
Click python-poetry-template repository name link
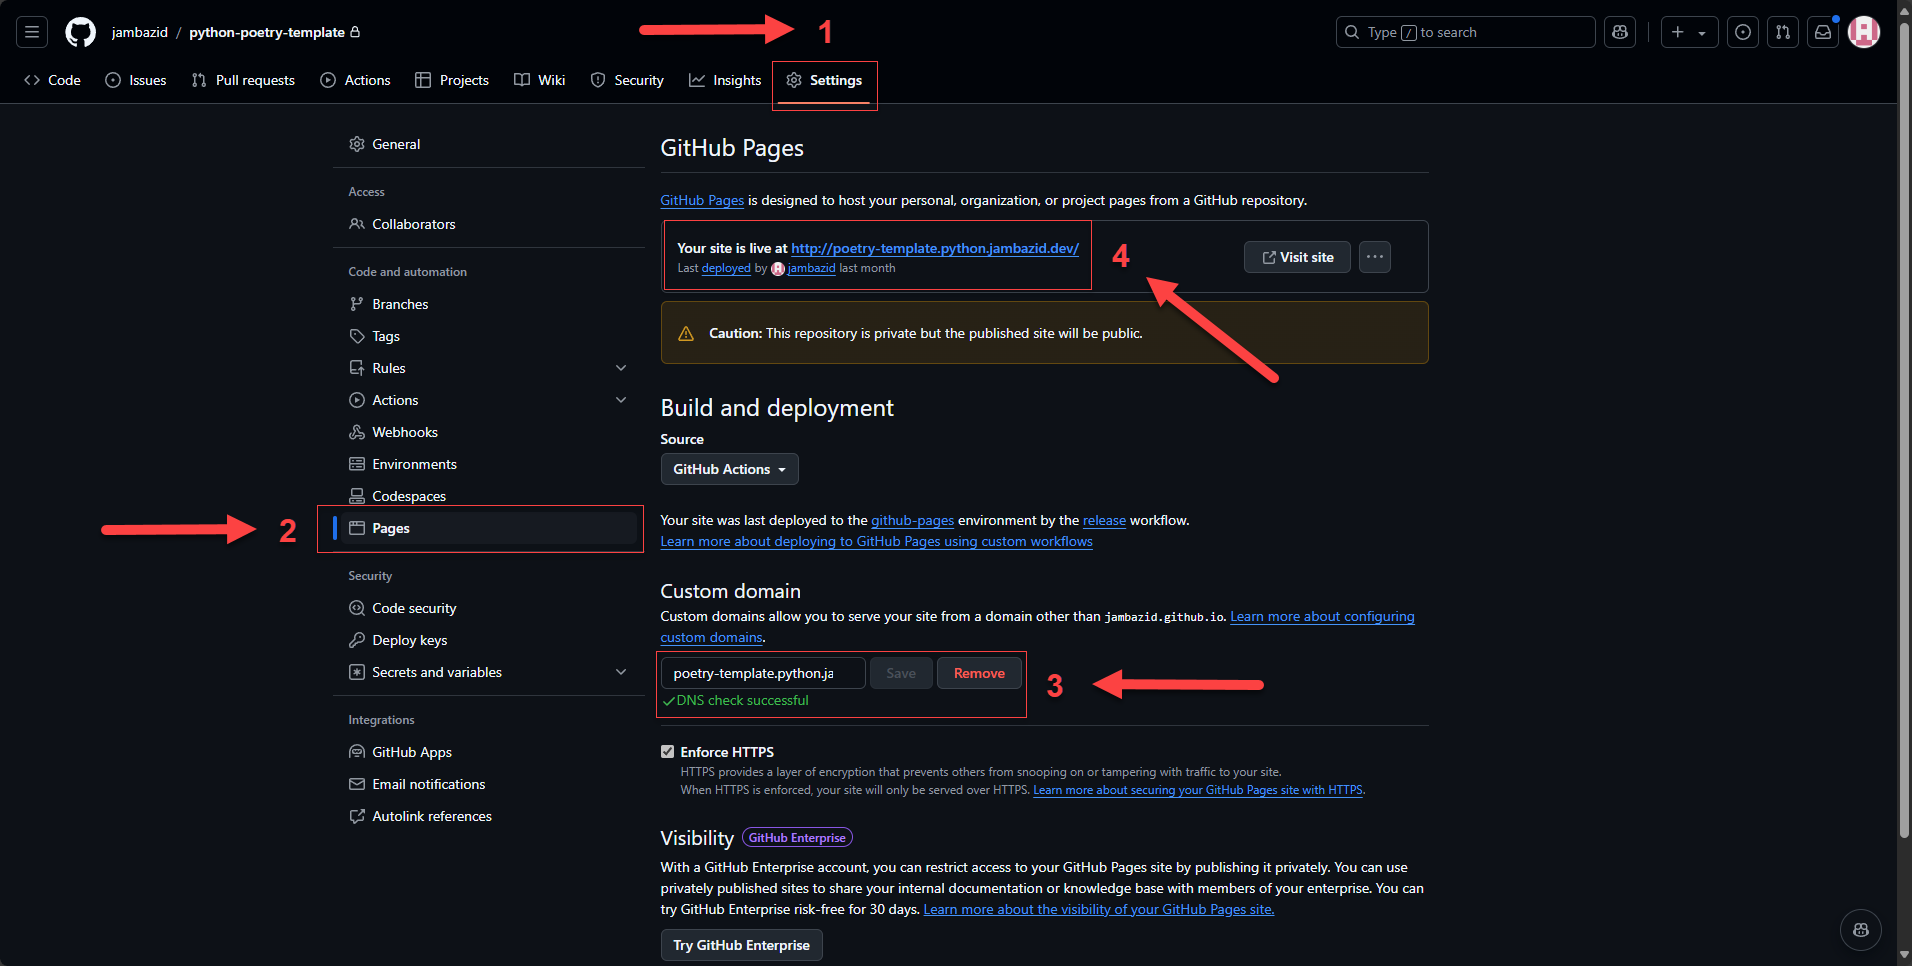pos(267,32)
